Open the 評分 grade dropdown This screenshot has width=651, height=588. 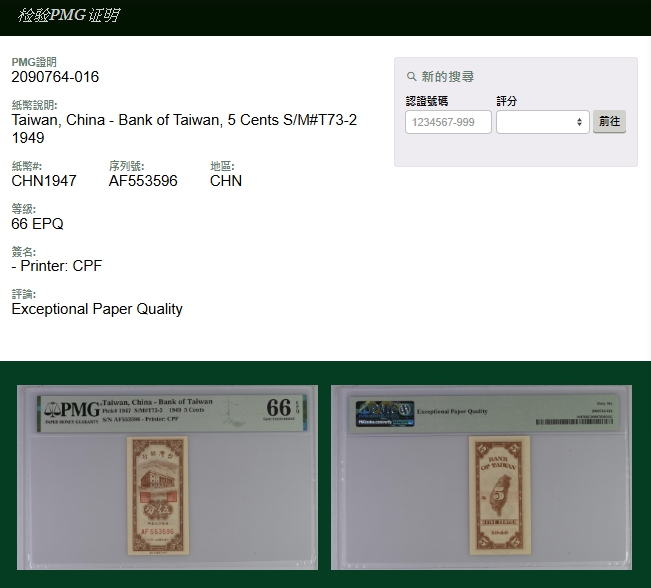pyautogui.click(x=543, y=122)
